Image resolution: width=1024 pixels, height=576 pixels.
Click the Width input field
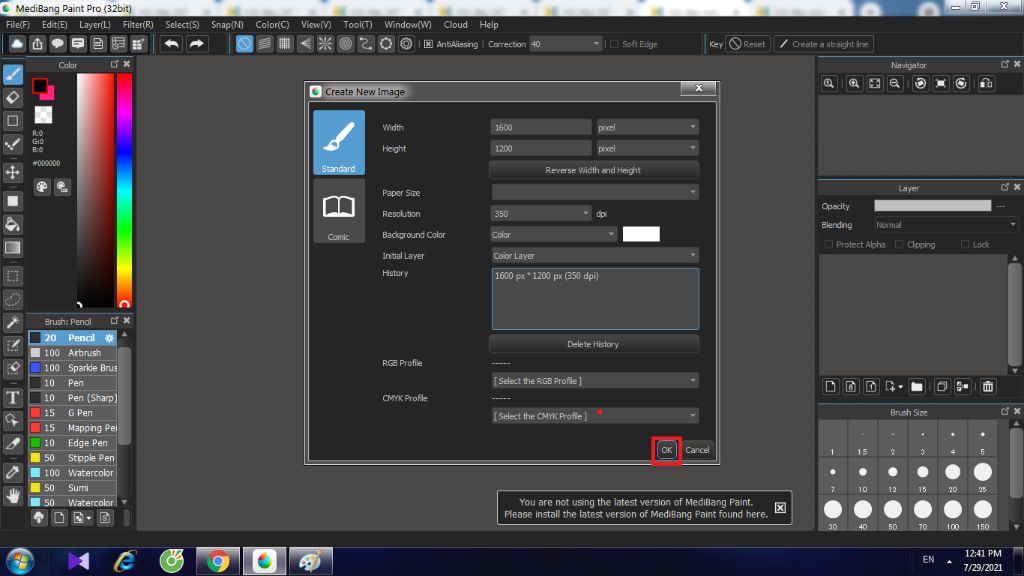(x=541, y=127)
